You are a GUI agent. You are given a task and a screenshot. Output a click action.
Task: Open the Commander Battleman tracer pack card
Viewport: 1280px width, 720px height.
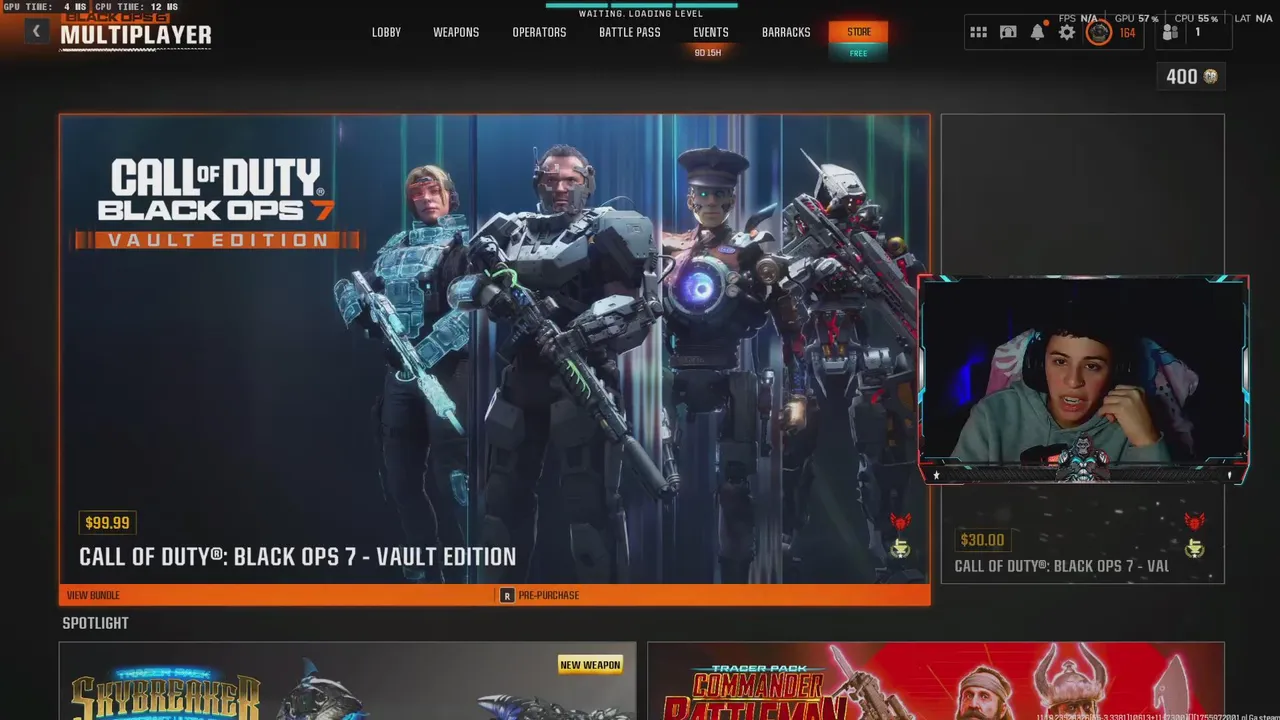936,681
